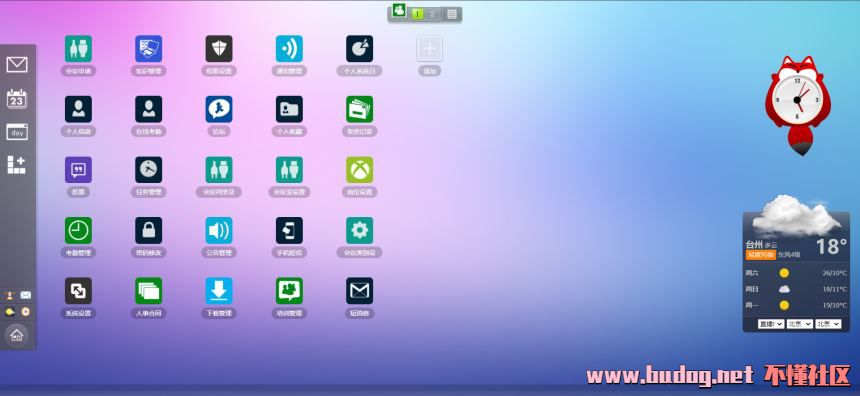
Task: Open the list view icon in top pager
Action: click(x=452, y=14)
